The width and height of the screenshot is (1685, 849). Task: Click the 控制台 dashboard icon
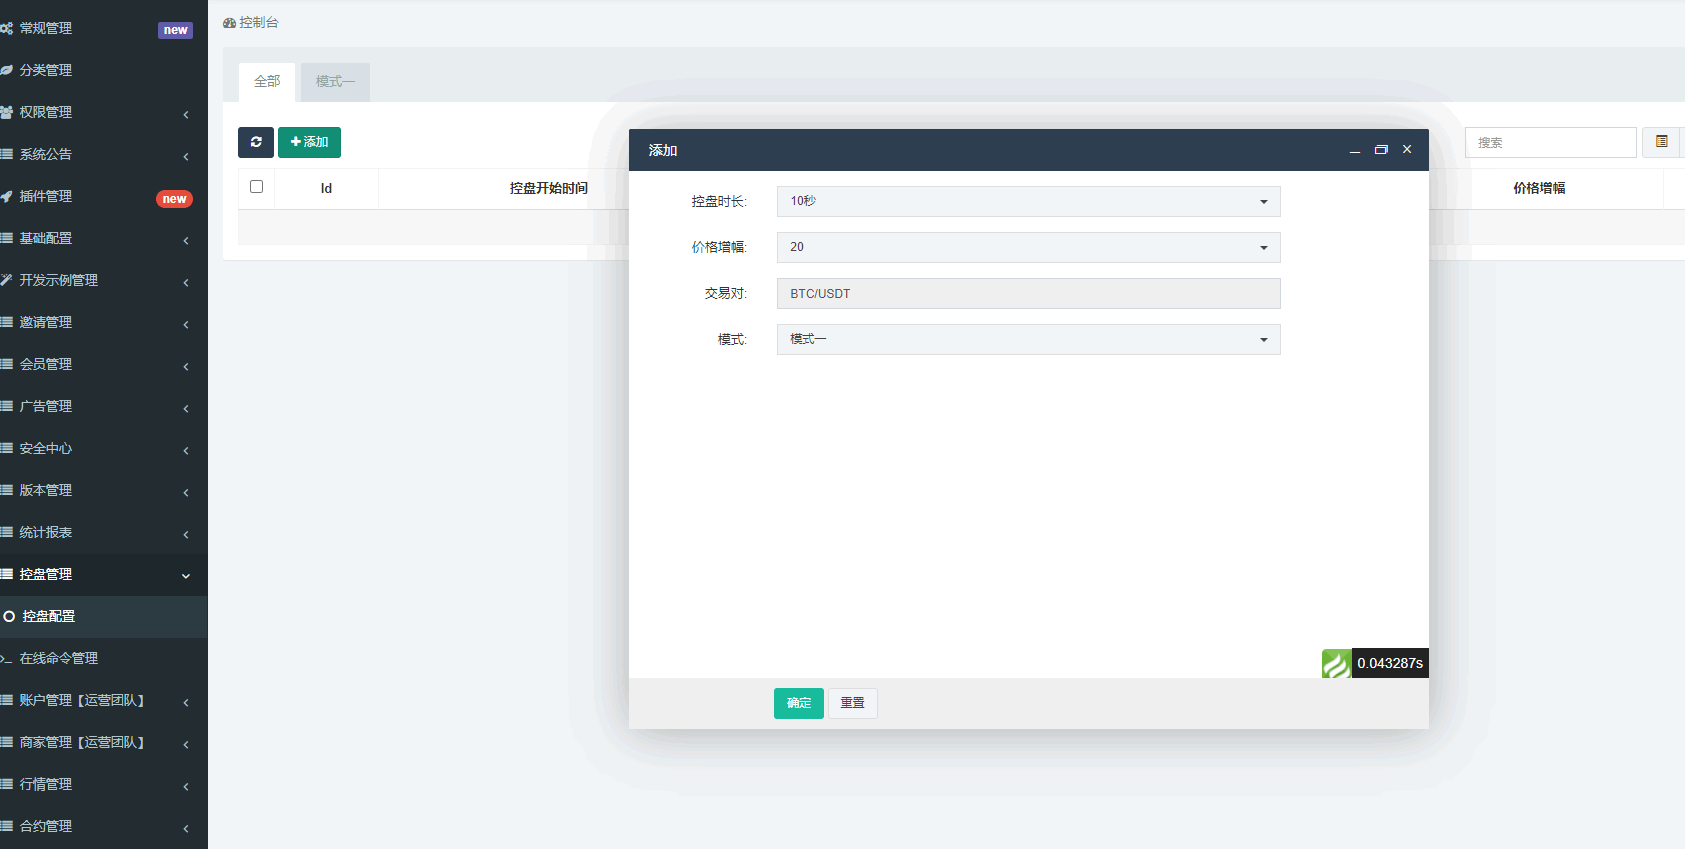click(x=230, y=23)
